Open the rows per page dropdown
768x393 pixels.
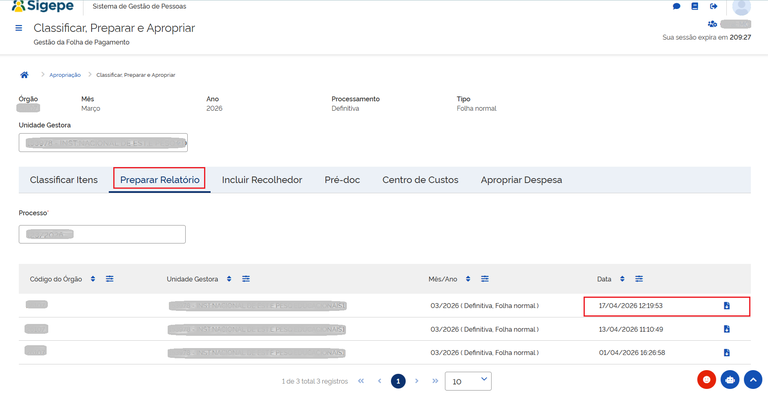468,381
